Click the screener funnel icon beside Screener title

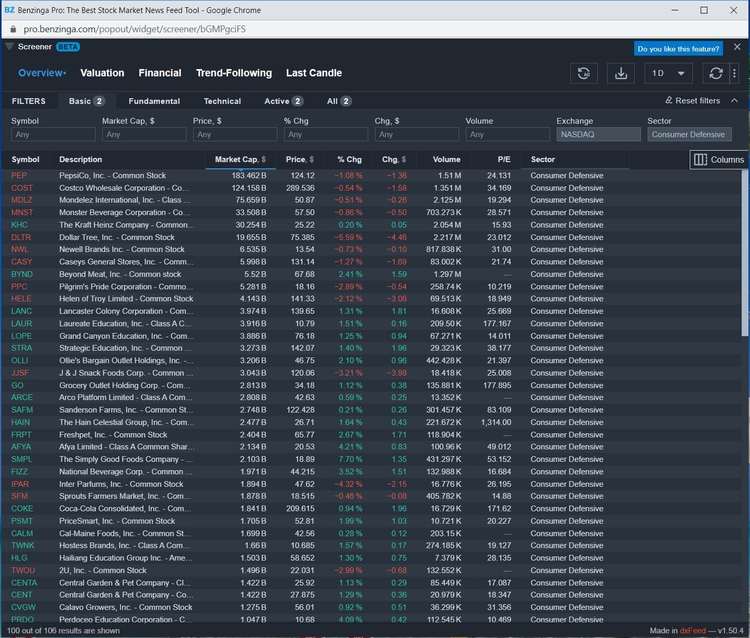pyautogui.click(x=9, y=46)
